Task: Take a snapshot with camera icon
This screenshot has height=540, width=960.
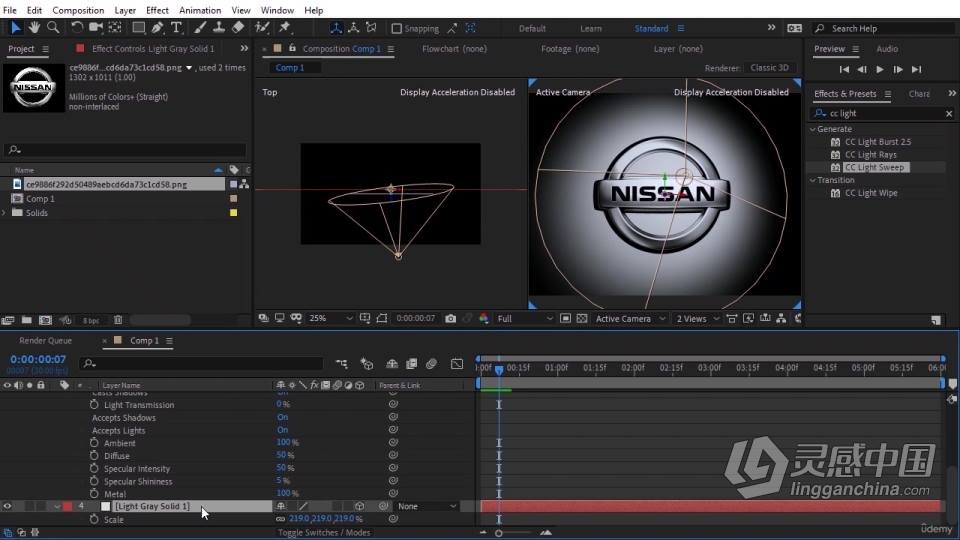Action: pyautogui.click(x=451, y=318)
